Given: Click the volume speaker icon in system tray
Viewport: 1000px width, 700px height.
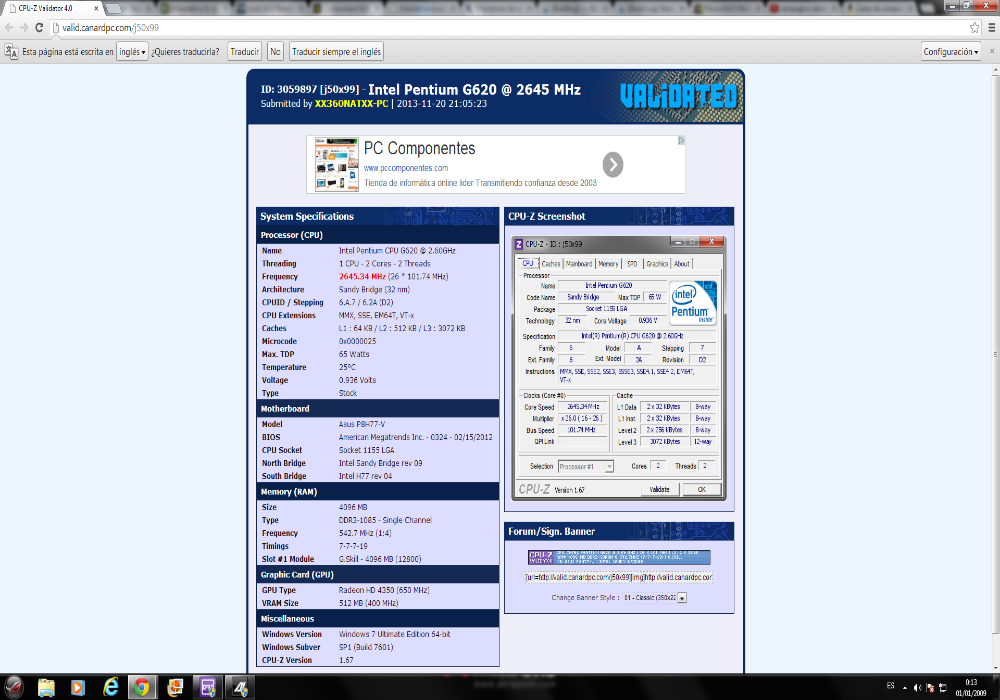Looking at the screenshot, I should tap(917, 687).
